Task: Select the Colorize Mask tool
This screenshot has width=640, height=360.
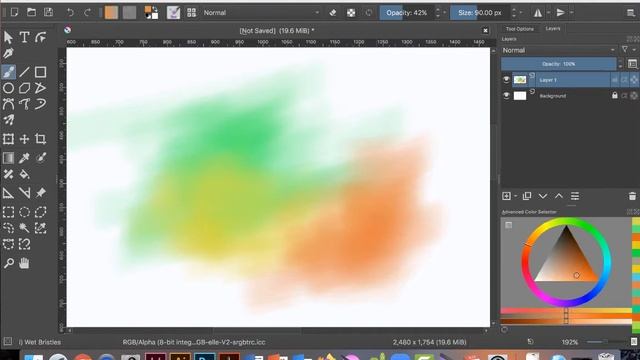Action: click(x=40, y=158)
